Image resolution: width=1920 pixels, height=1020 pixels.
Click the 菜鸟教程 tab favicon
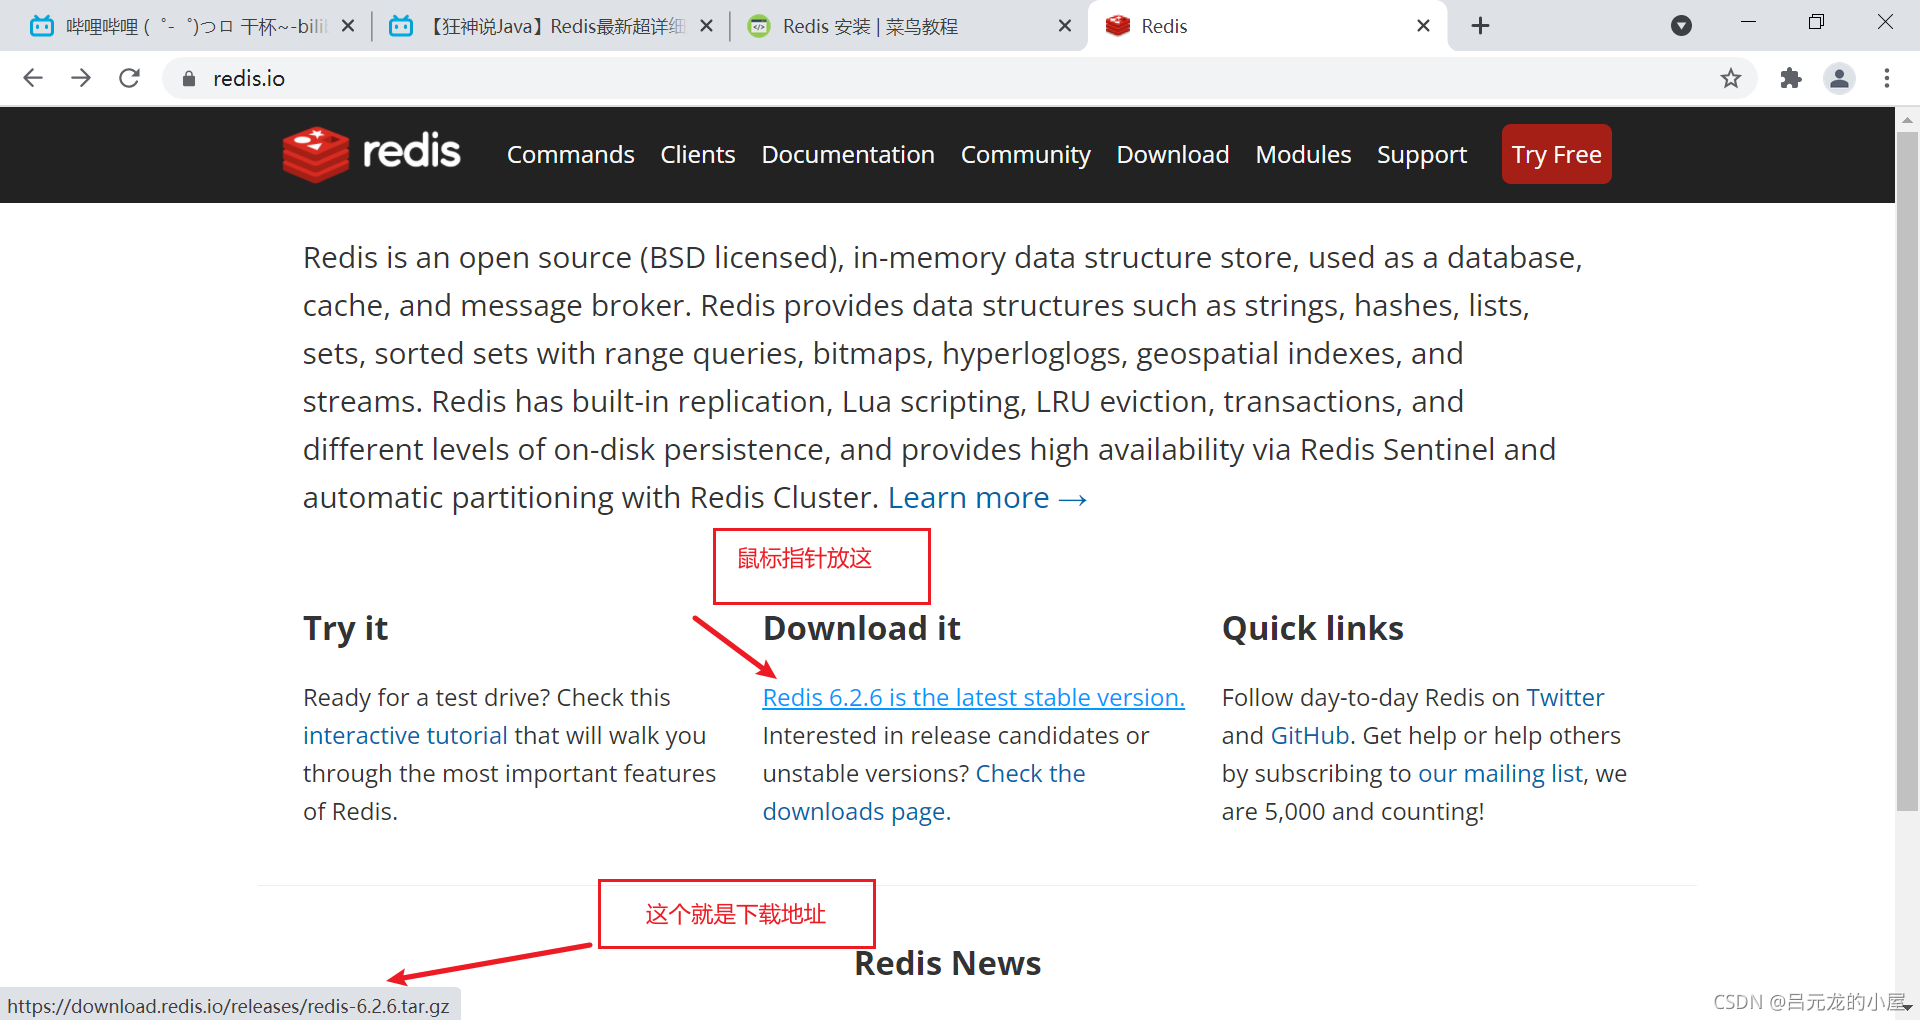tap(759, 26)
